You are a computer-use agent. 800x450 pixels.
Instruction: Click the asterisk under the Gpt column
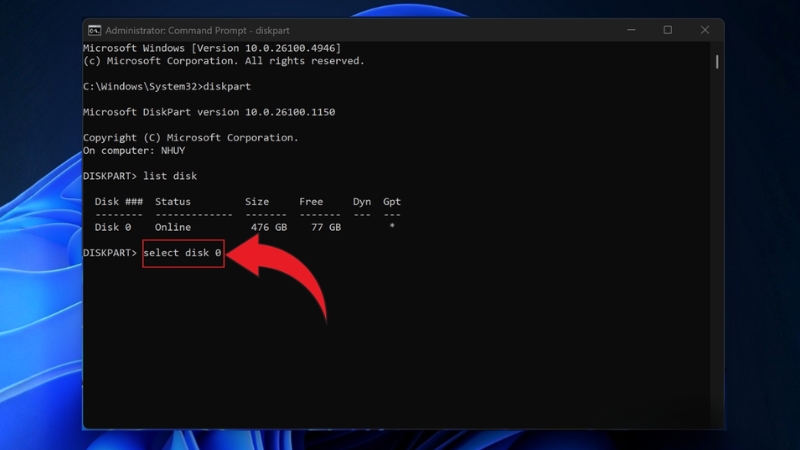[392, 229]
